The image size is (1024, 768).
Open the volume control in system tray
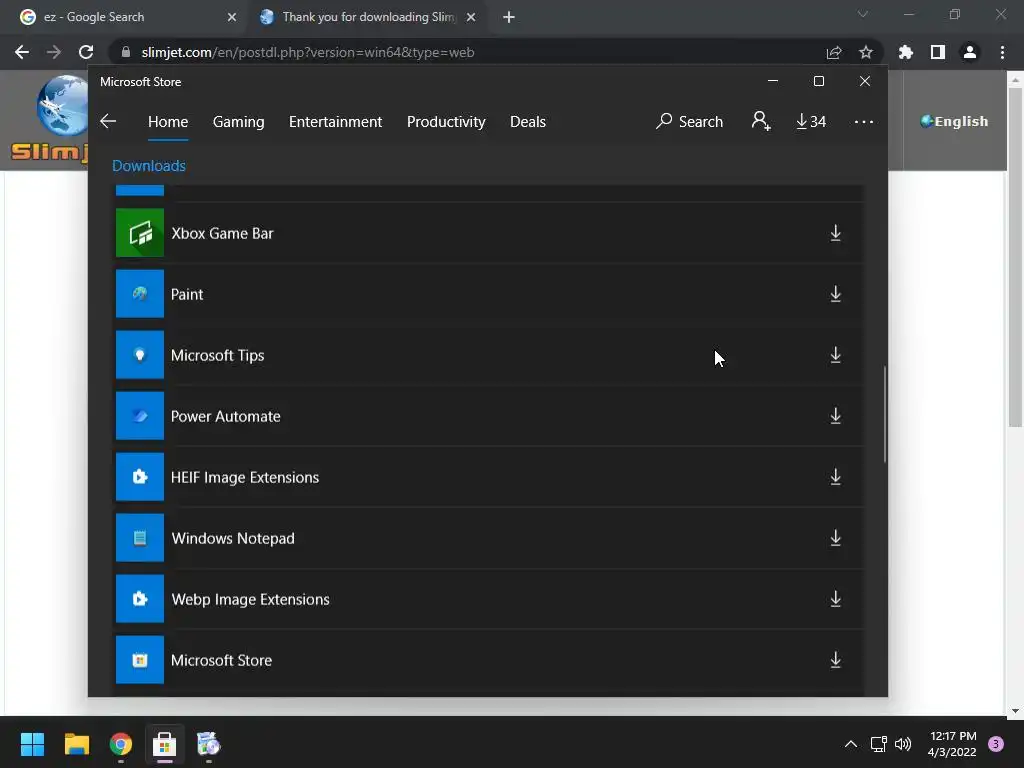pos(903,744)
